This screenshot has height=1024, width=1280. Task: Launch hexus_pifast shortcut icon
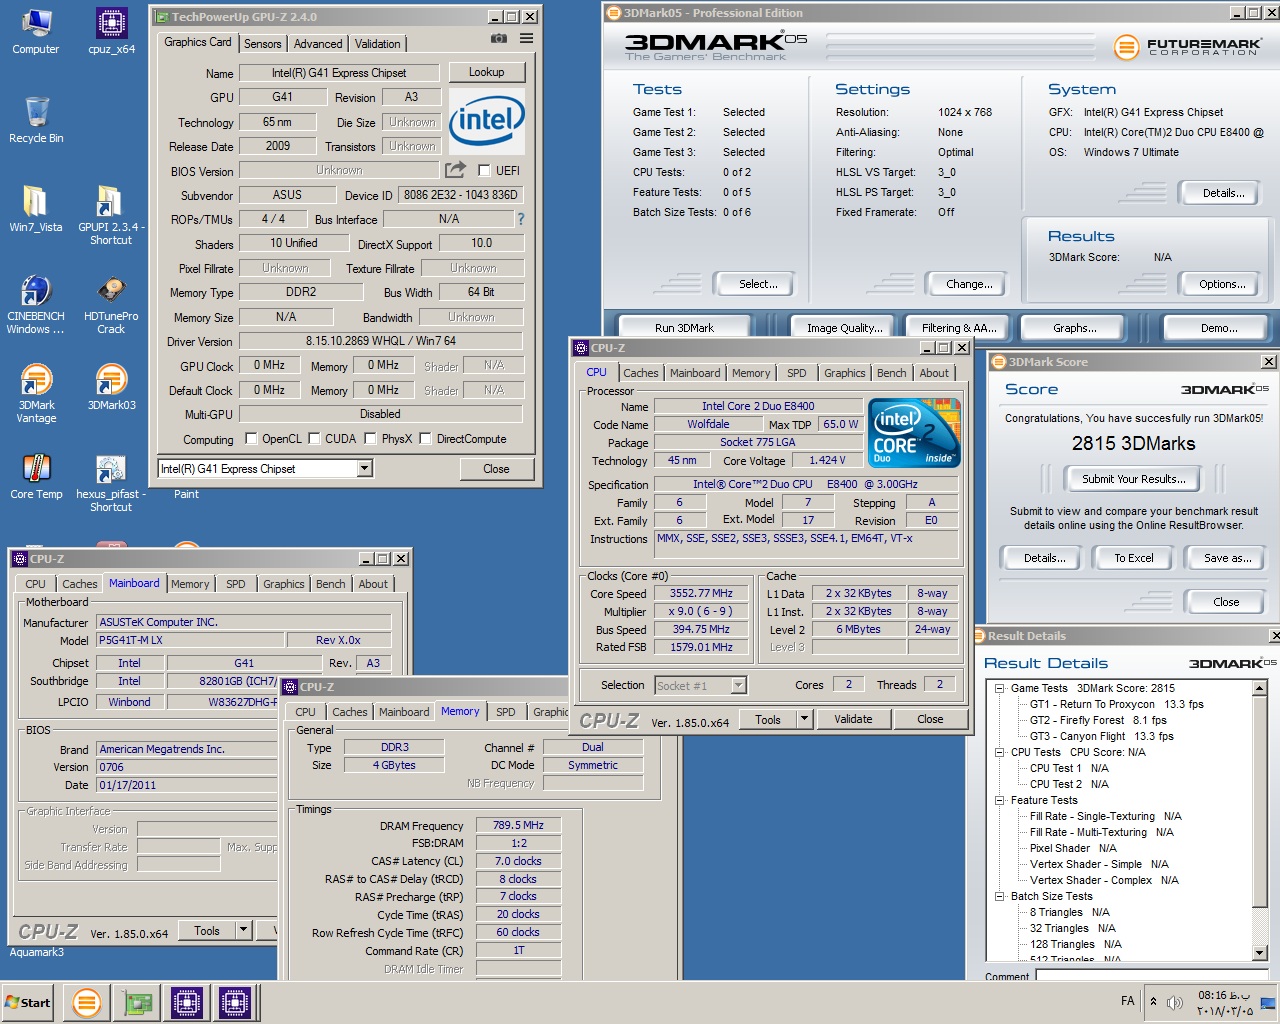tap(111, 483)
